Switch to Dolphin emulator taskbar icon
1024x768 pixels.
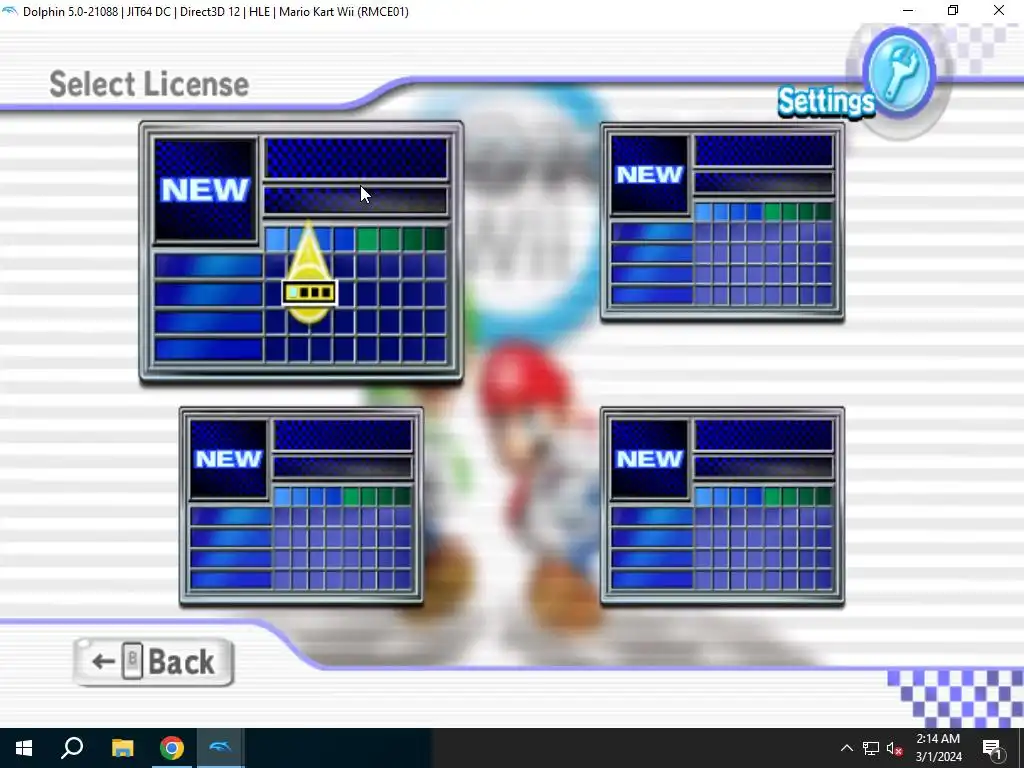point(219,748)
